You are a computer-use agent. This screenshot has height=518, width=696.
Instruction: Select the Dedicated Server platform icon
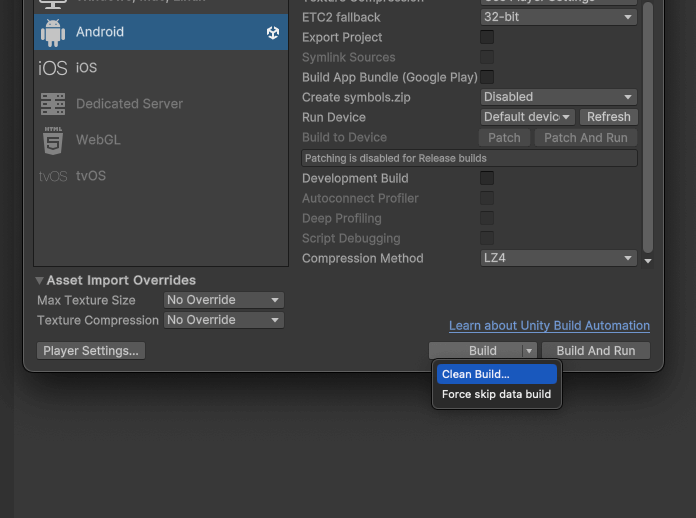click(x=52, y=104)
